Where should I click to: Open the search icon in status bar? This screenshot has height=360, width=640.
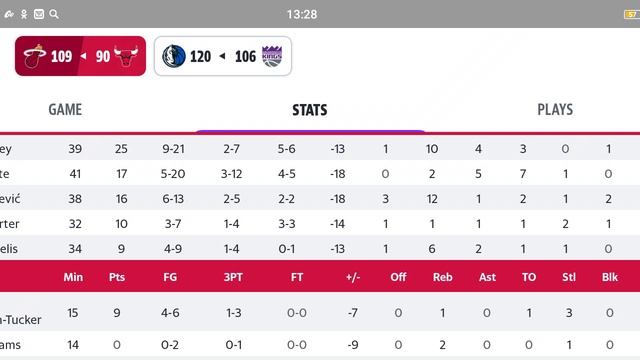[54, 14]
